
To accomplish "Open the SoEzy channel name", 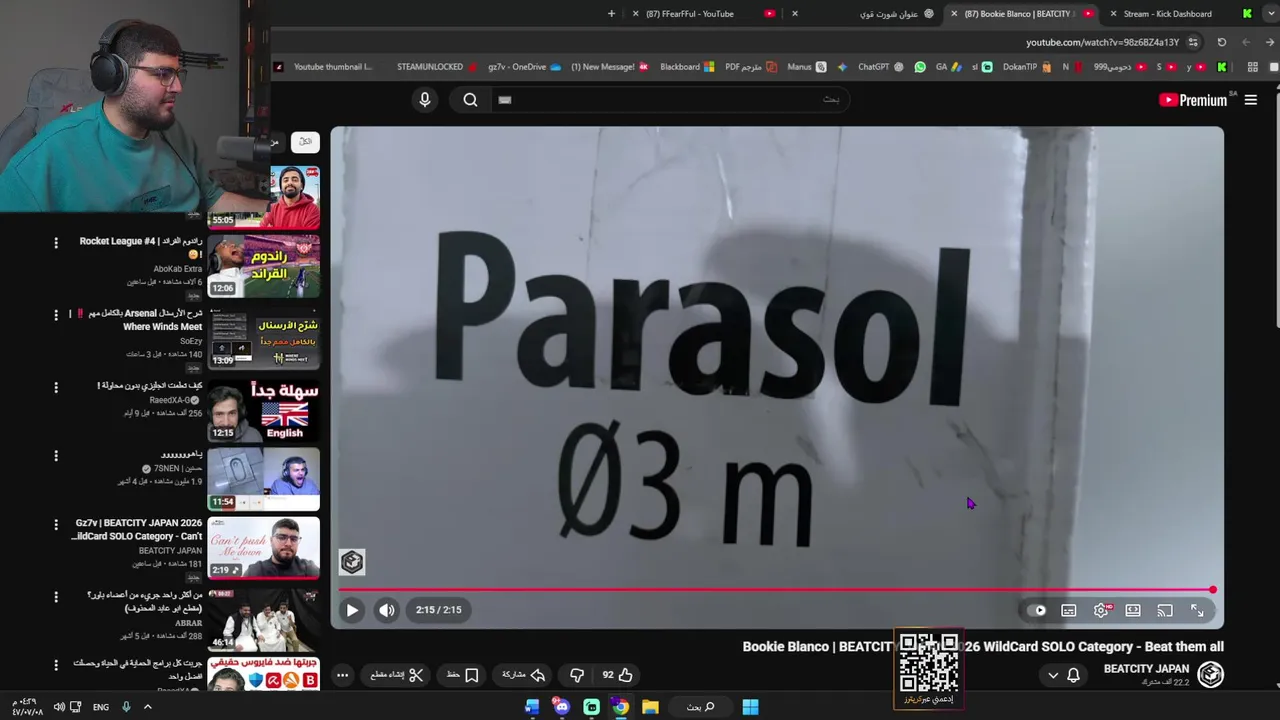I will 190,341.
